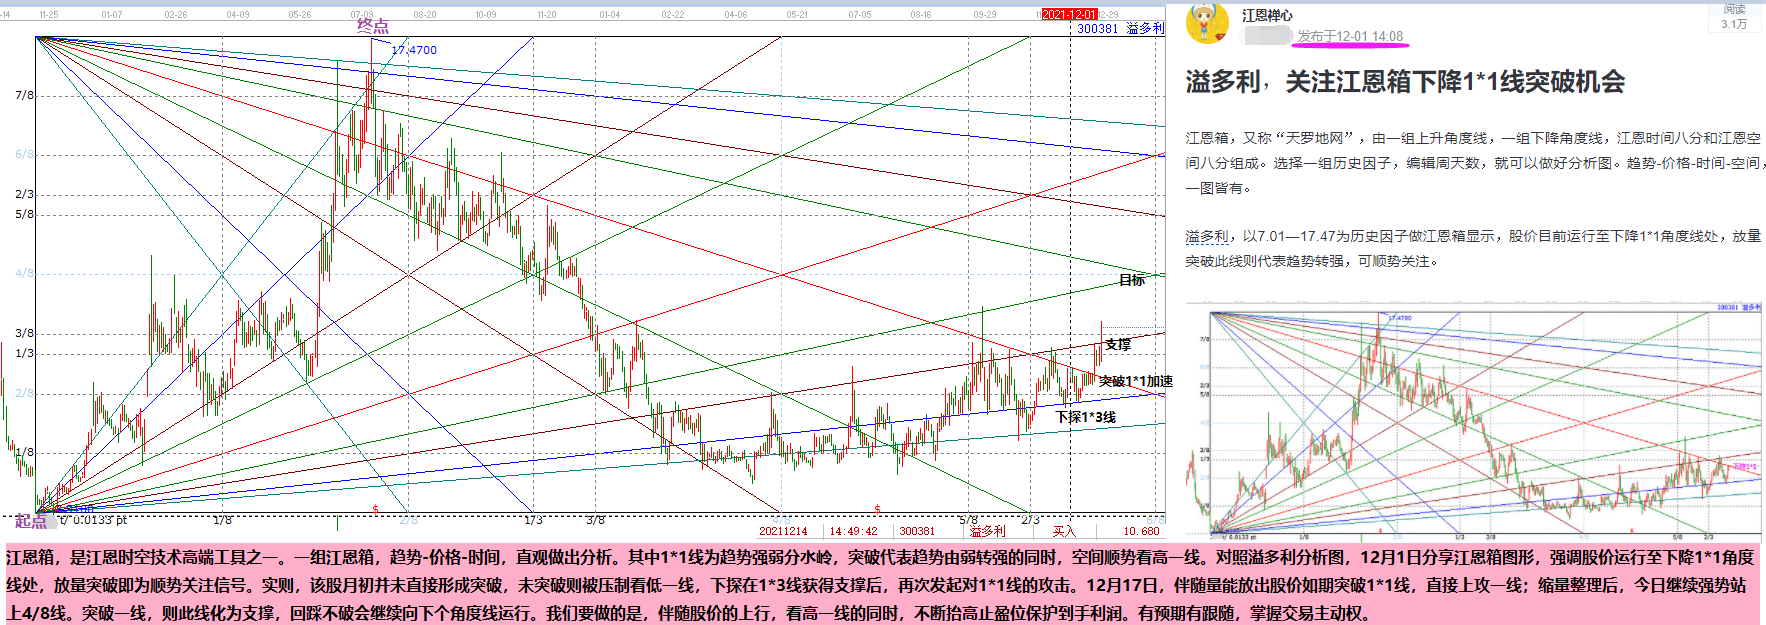Screen dimensions: 1766x625
Task: Click the 目标 target annotation on chart
Action: [x=1132, y=280]
